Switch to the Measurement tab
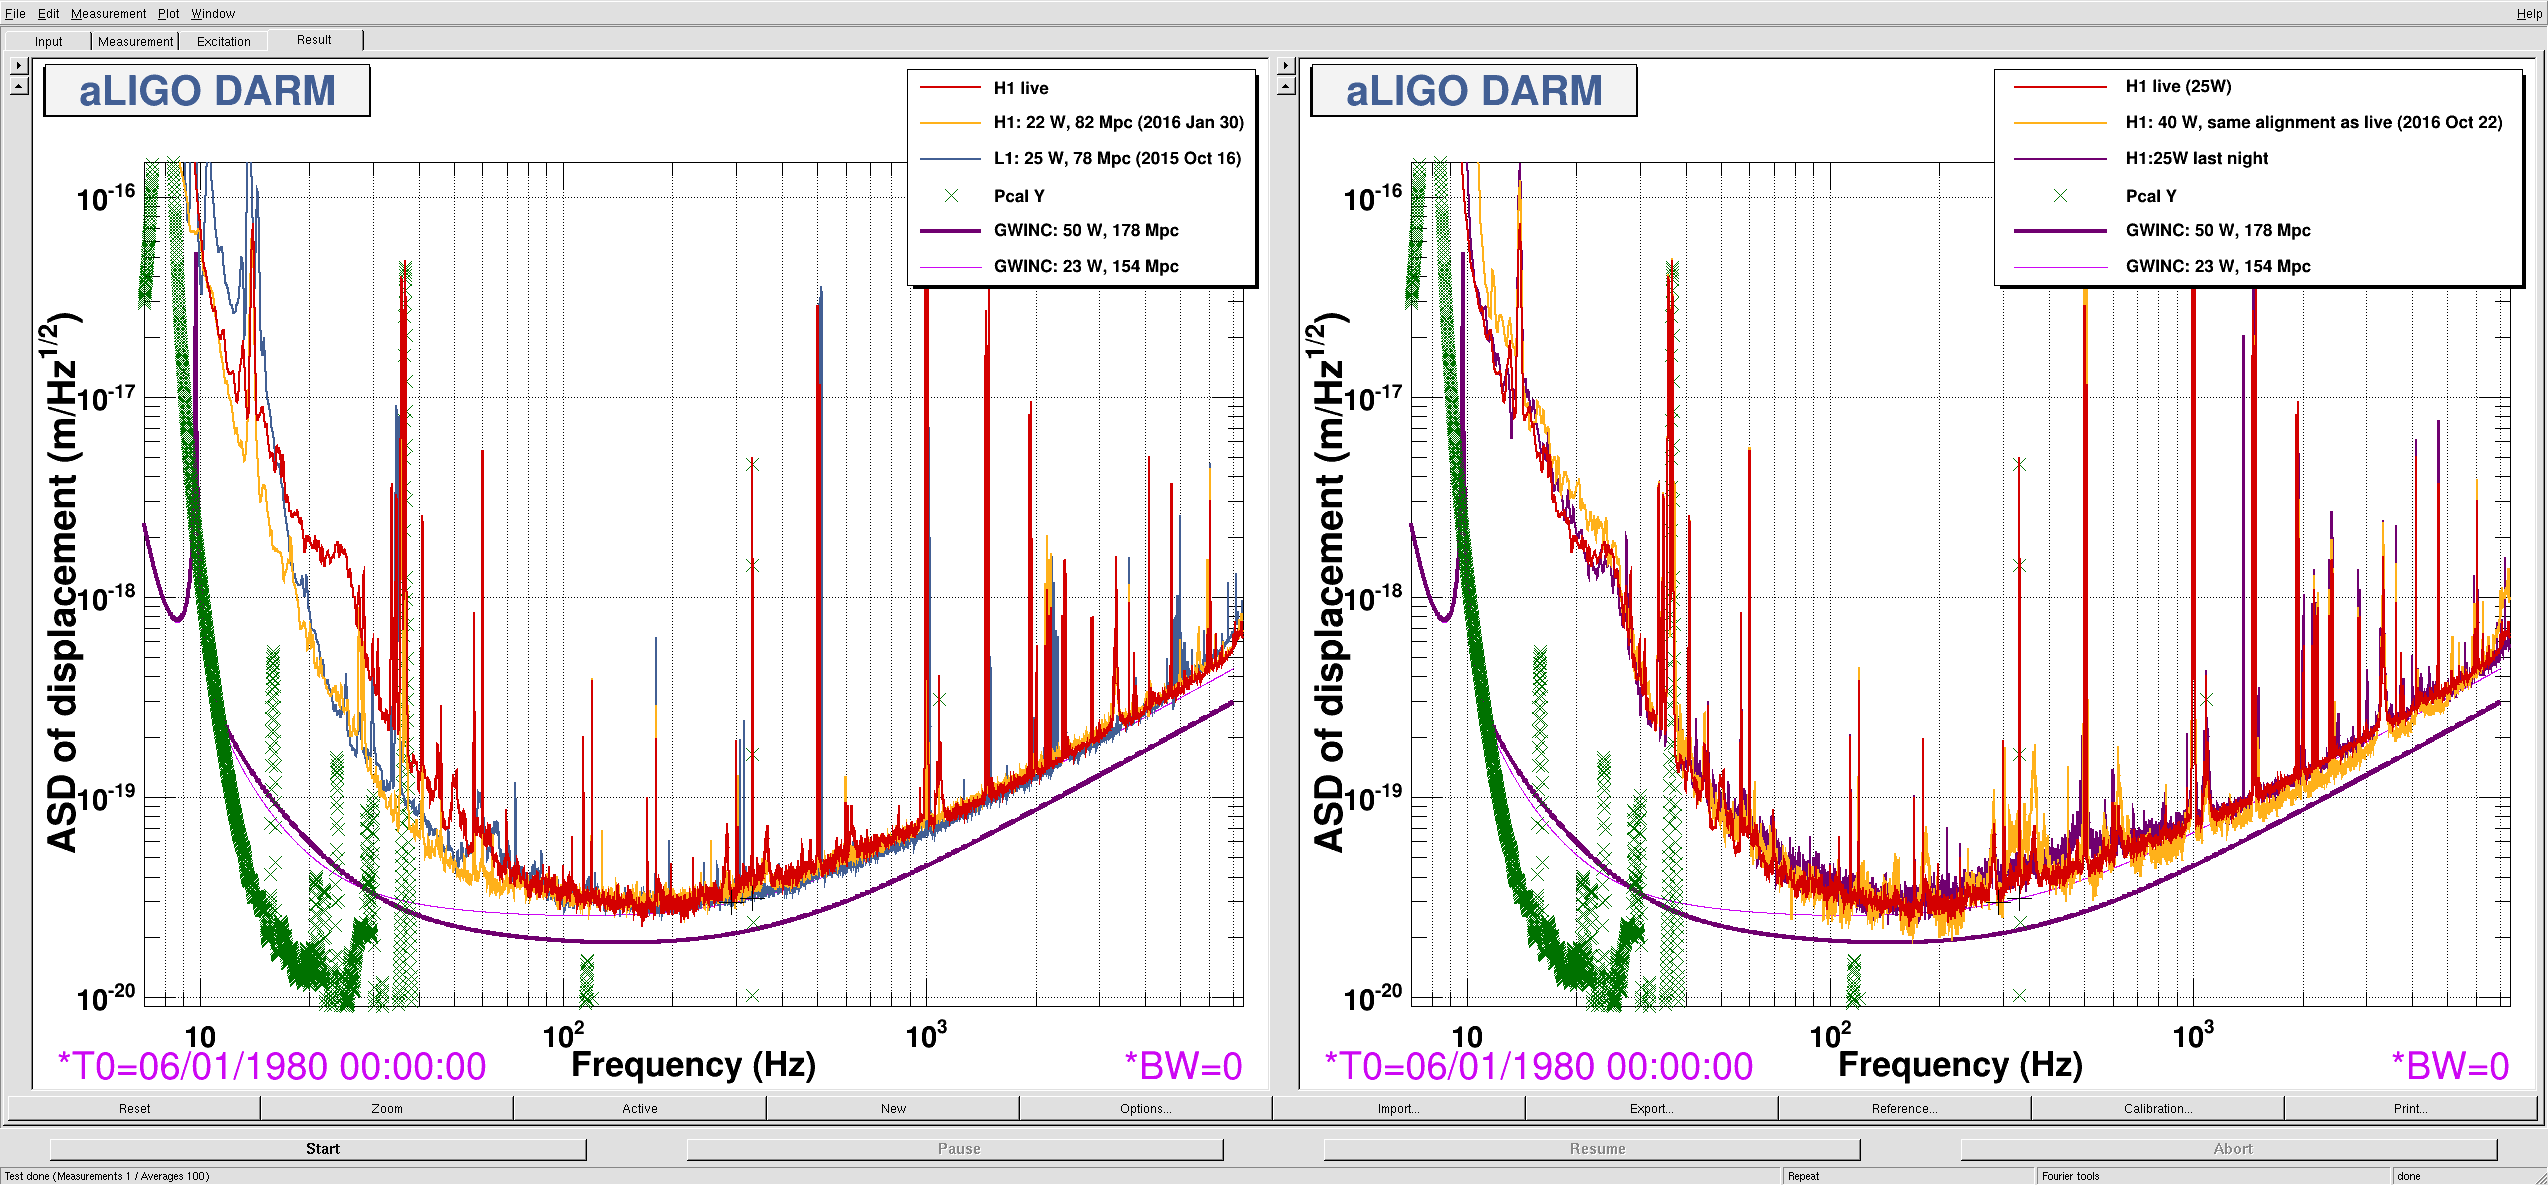The width and height of the screenshot is (2548, 1185). coord(135,41)
